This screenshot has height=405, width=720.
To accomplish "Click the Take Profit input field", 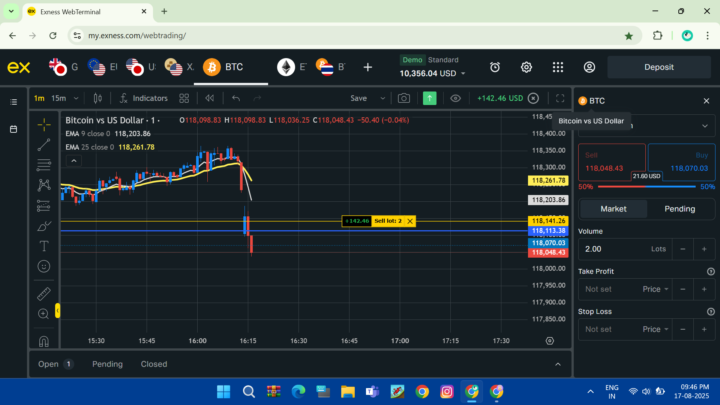I will tap(609, 289).
